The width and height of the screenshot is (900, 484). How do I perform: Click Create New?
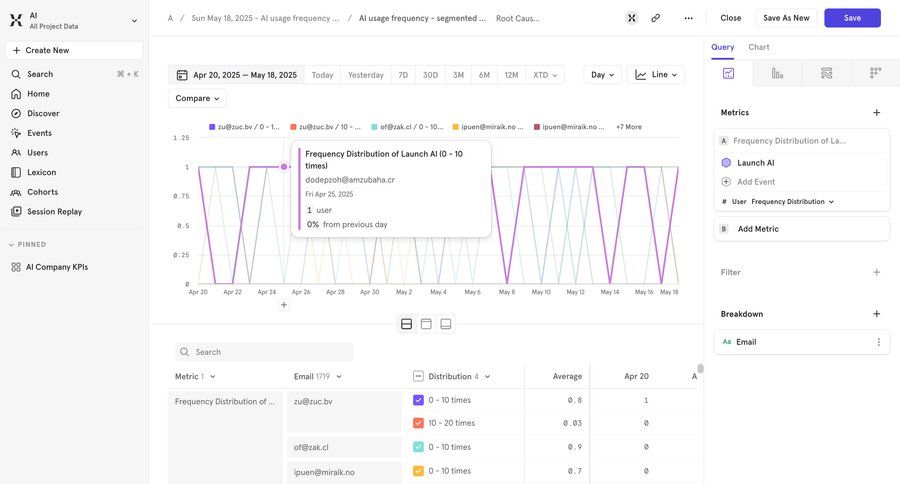74,51
